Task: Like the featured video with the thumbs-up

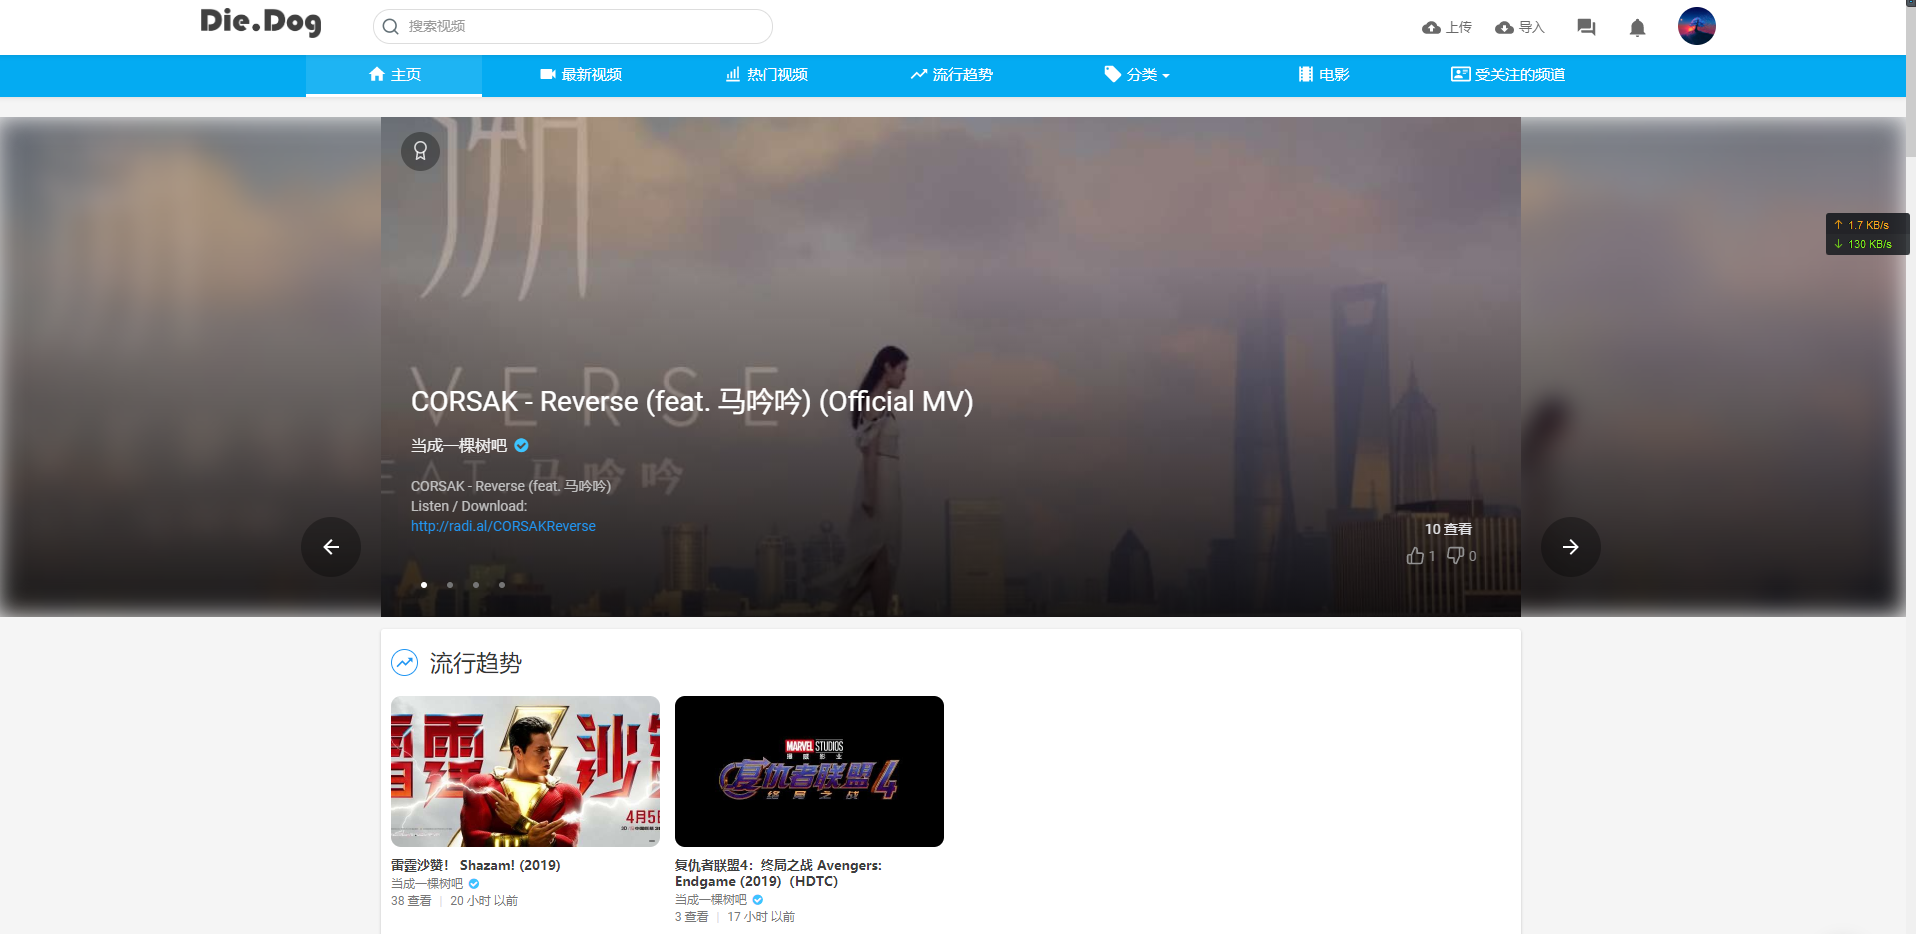Action: tap(1415, 556)
